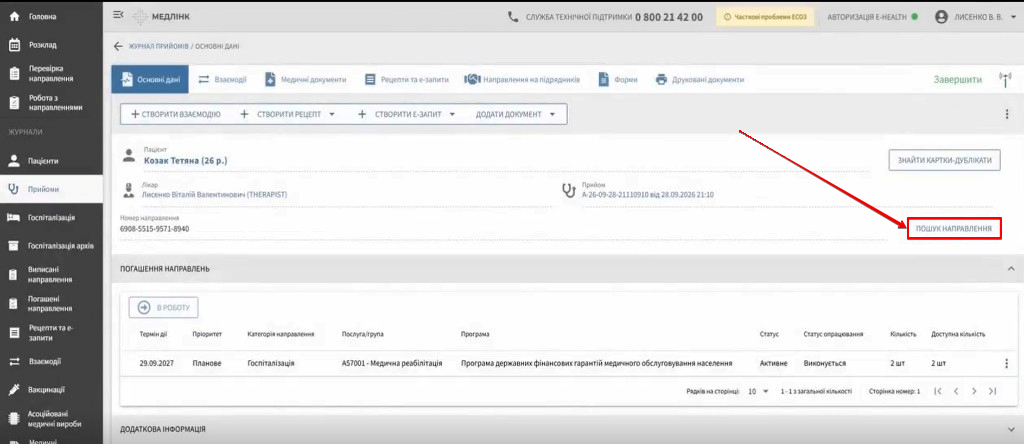Open Направлення на підрядників tab

[522, 80]
